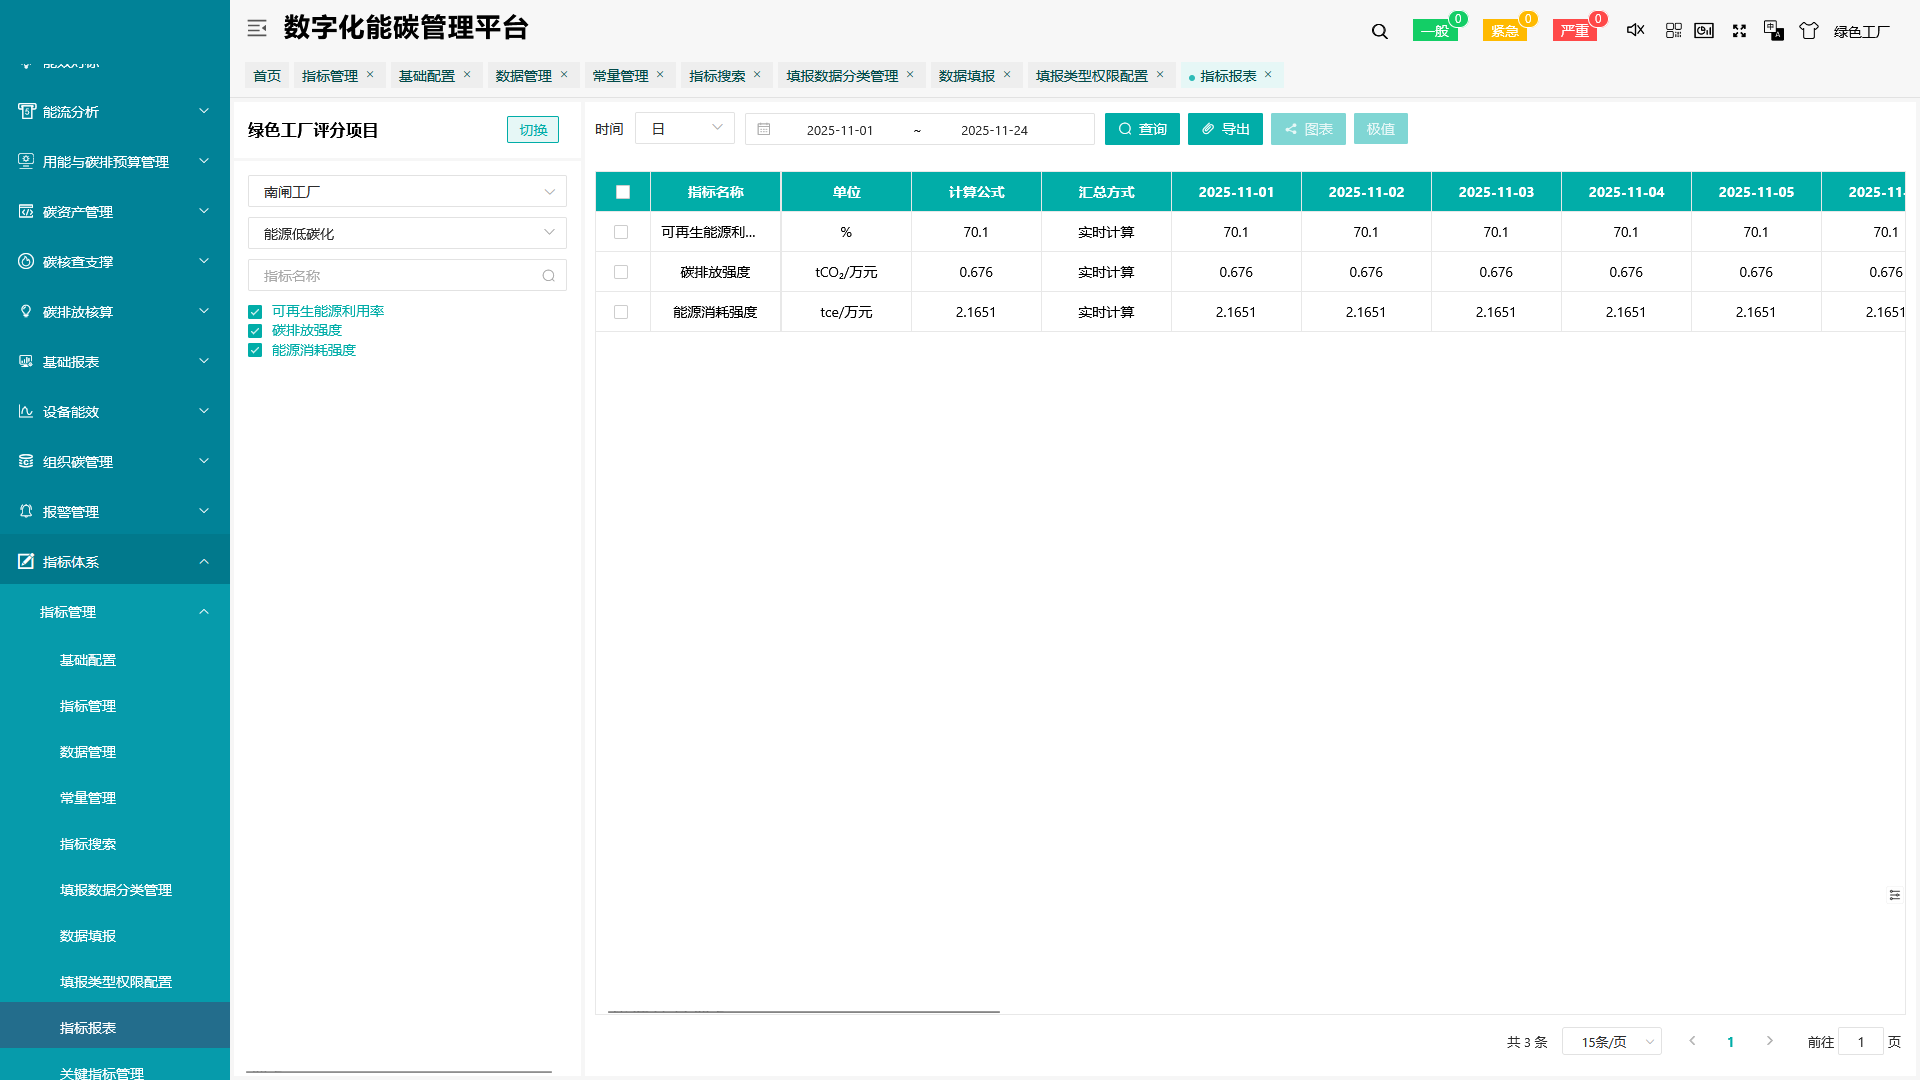This screenshot has height=1080, width=1920.
Task: Change theme with the t-shirt icon
Action: click(1809, 31)
